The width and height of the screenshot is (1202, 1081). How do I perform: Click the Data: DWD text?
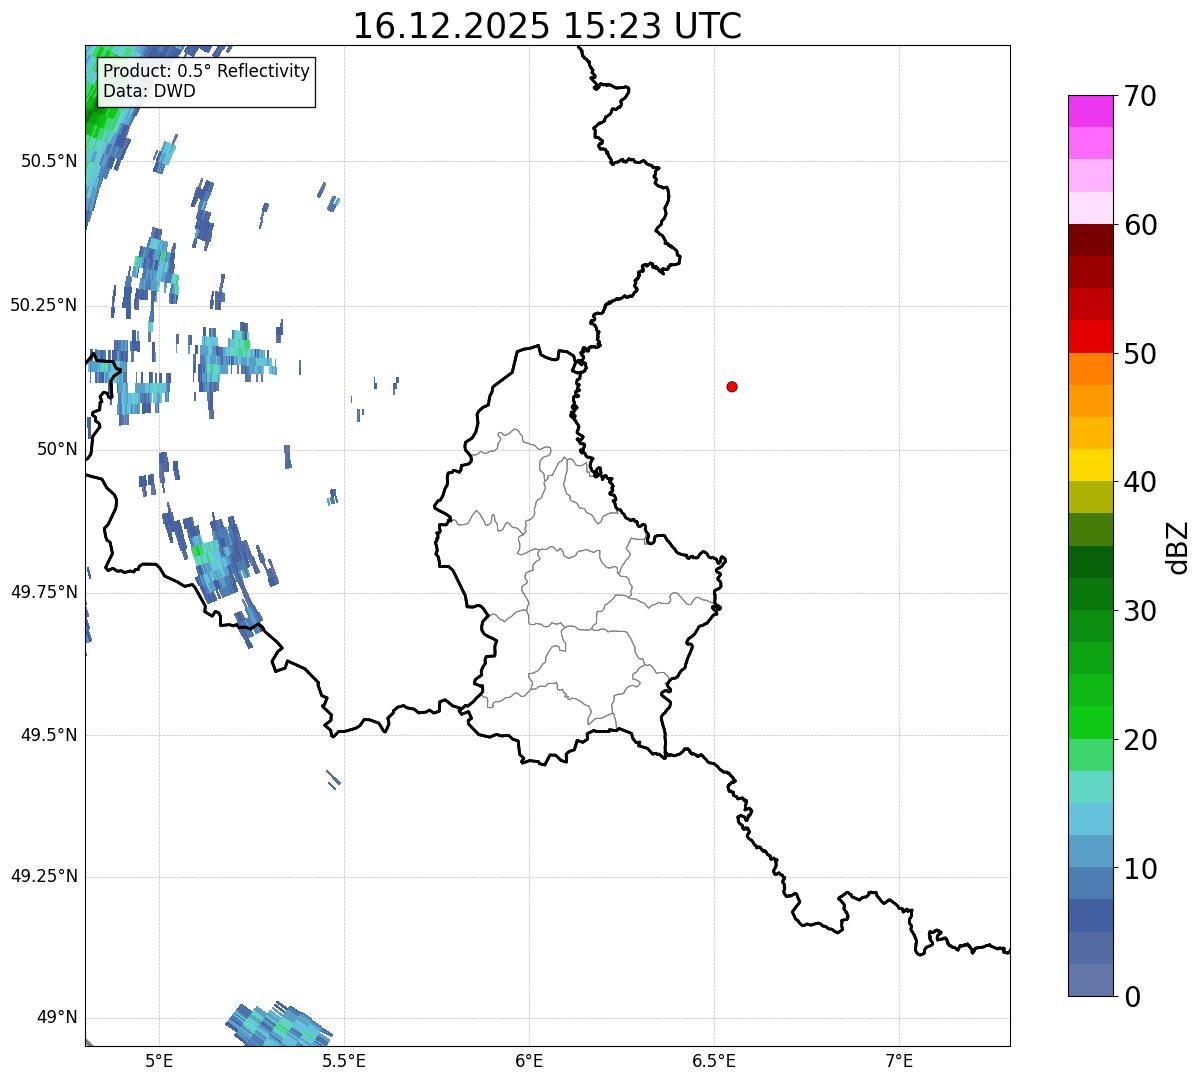click(149, 91)
